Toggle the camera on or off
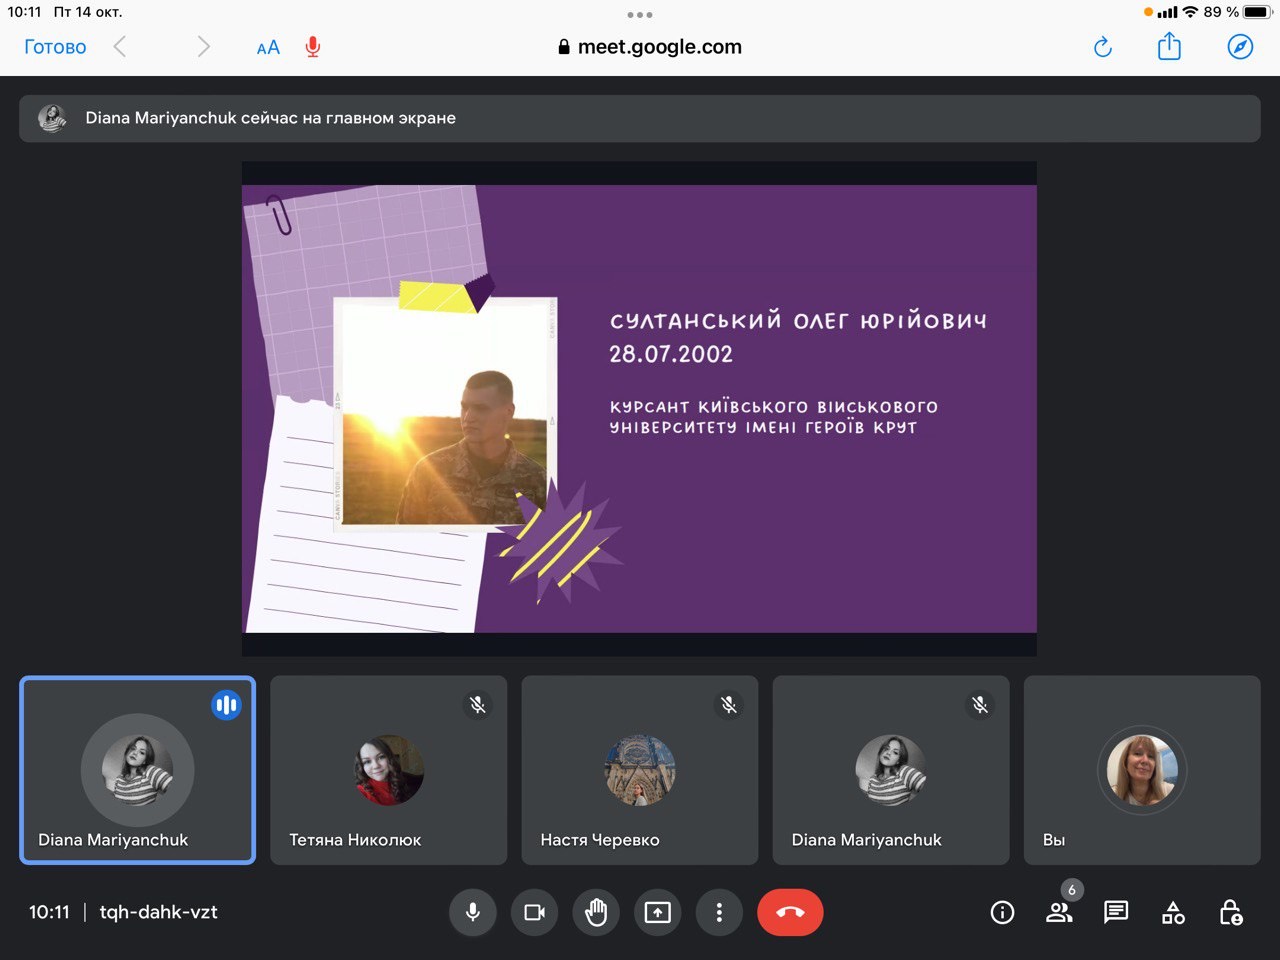Image resolution: width=1280 pixels, height=960 pixels. pos(535,912)
